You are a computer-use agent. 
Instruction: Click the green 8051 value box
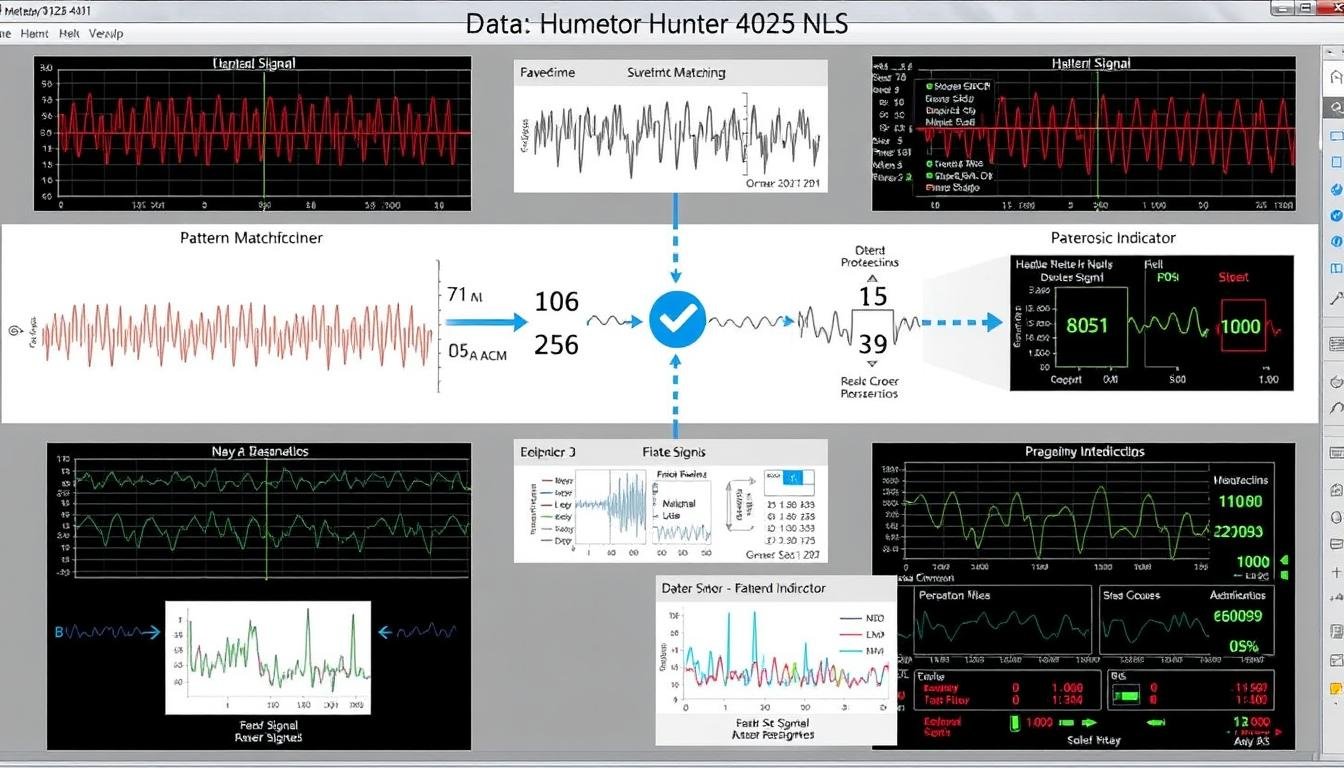point(1087,326)
